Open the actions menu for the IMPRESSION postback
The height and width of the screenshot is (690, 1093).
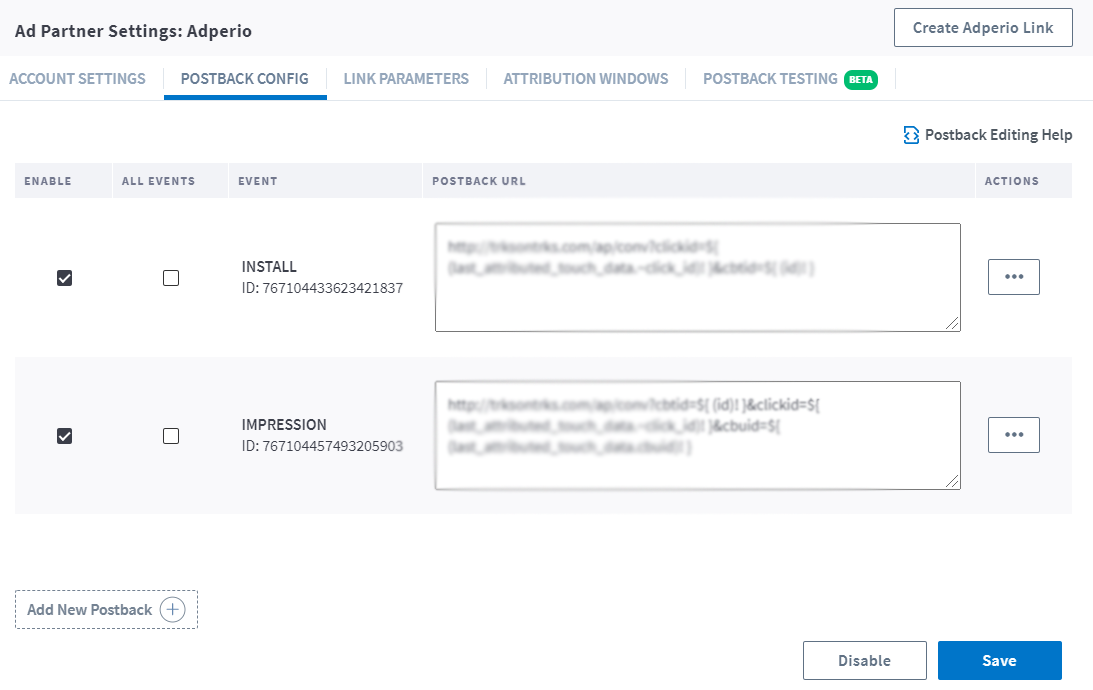[x=1014, y=435]
